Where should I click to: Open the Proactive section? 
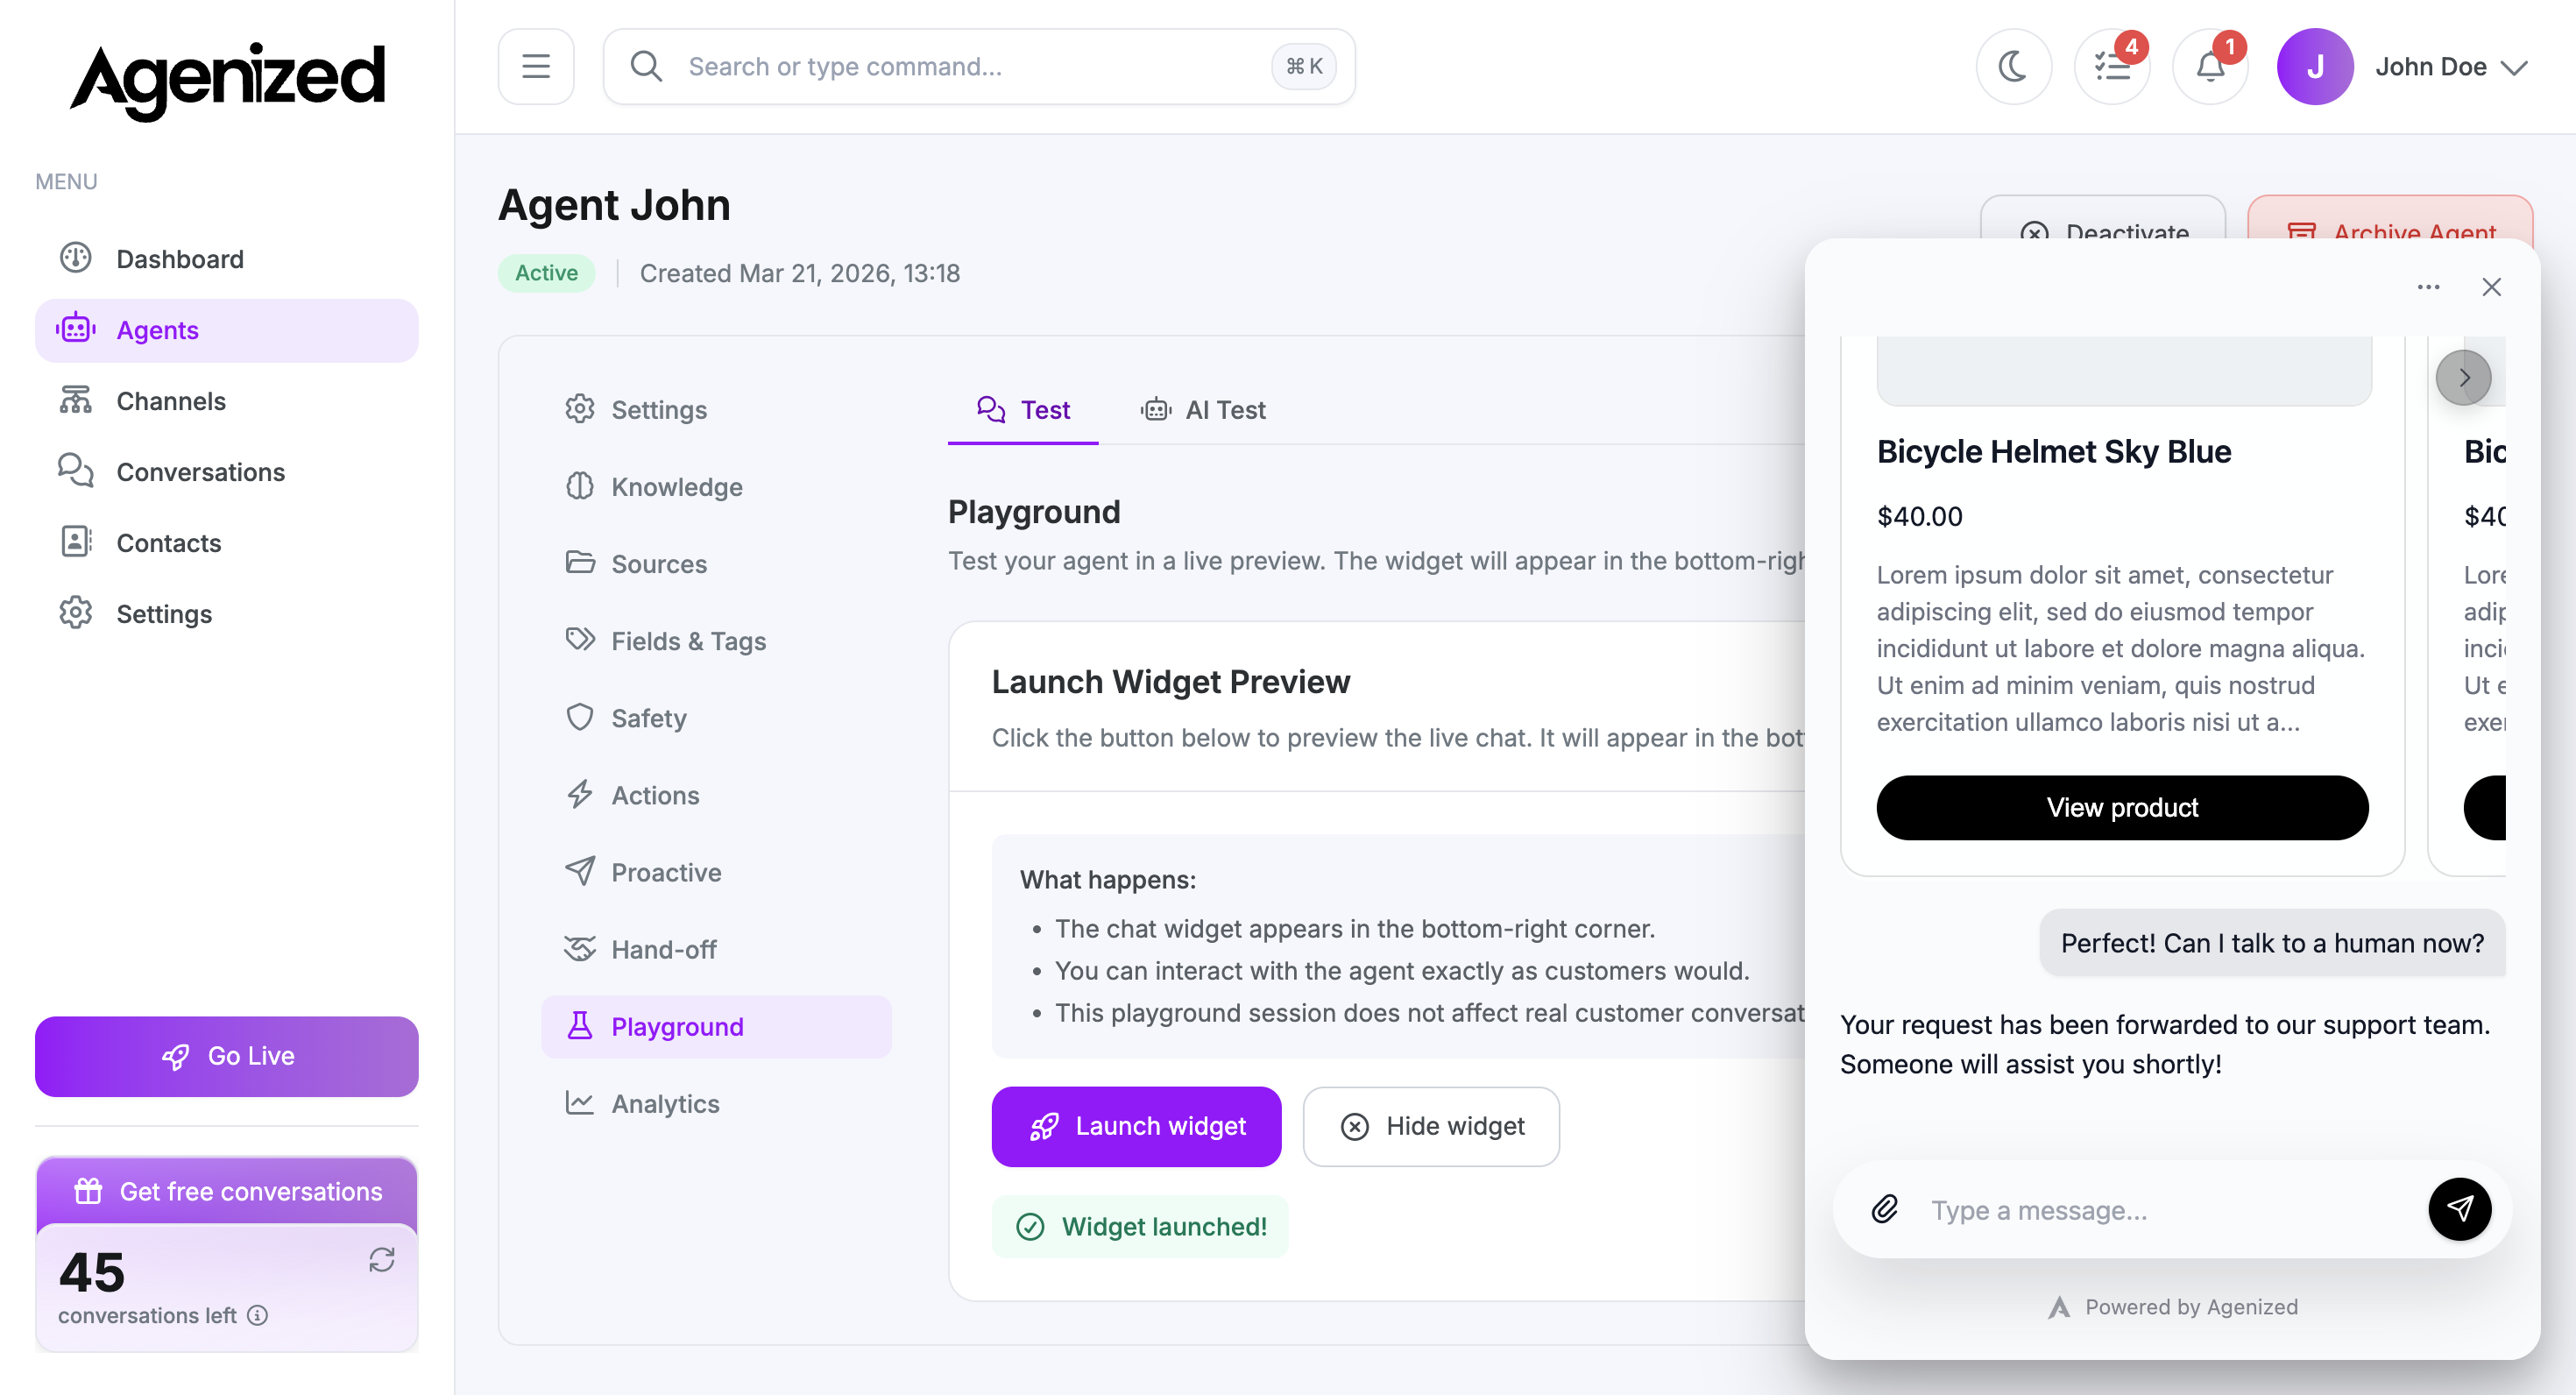(x=716, y=872)
